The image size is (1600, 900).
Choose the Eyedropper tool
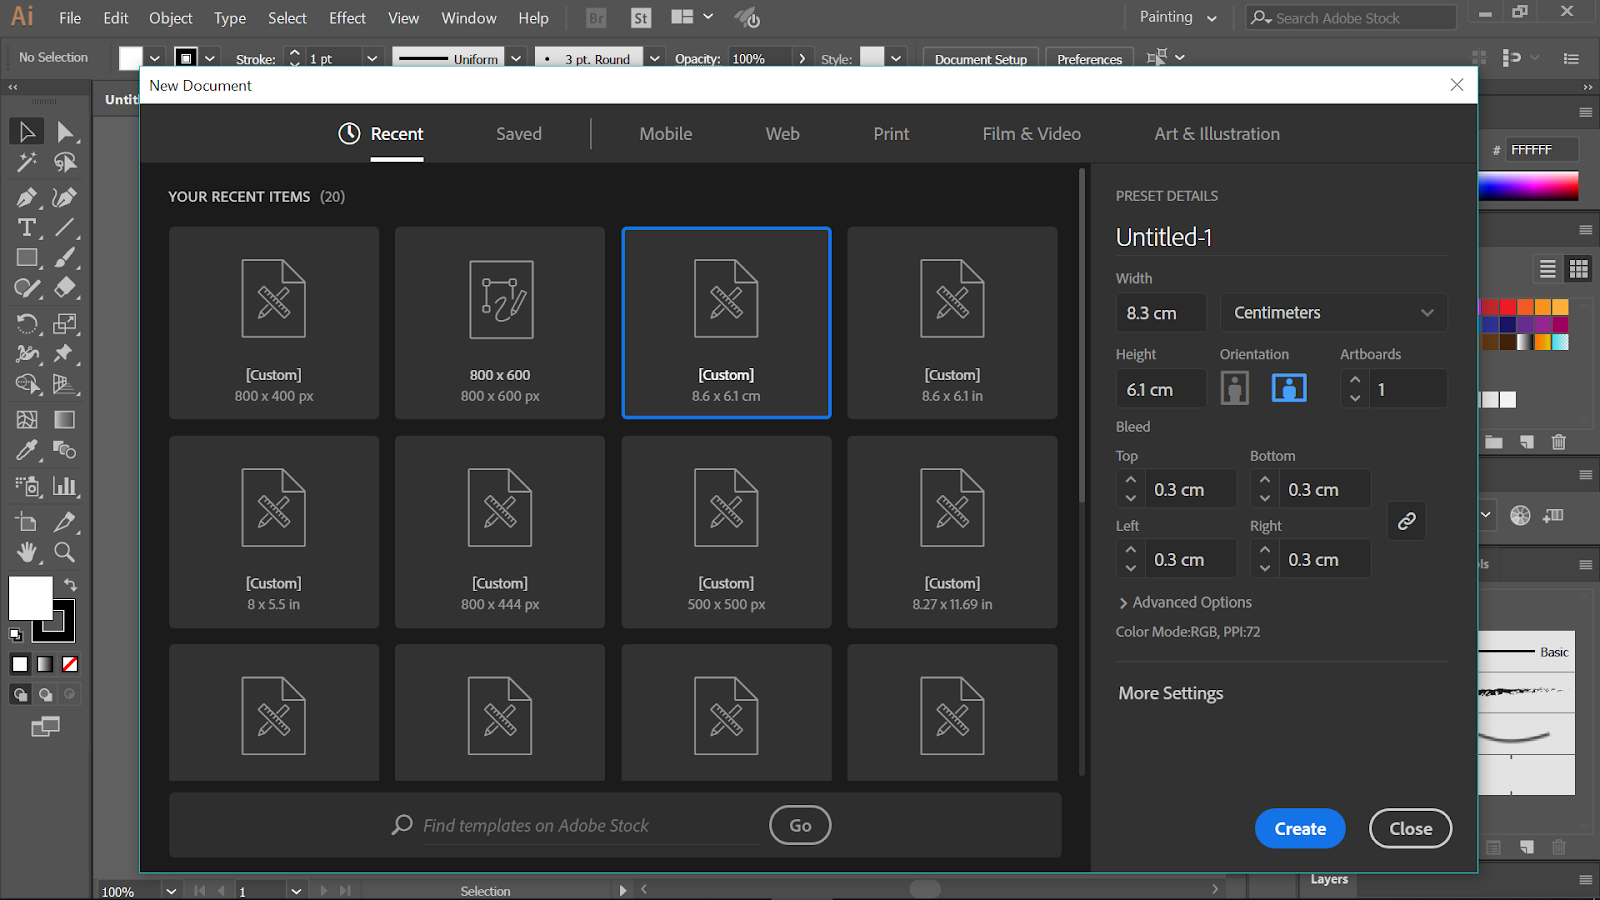[27, 450]
